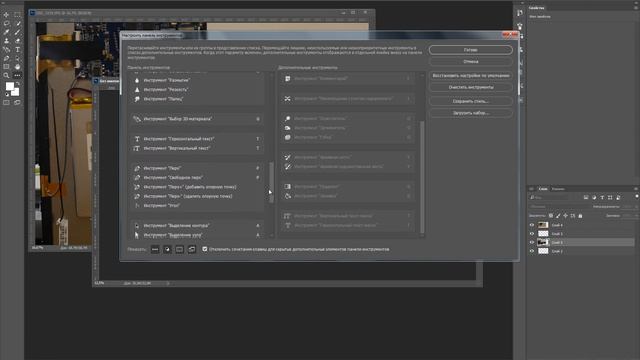Select the Размытие tool row
Screen dimensions: 640x360
tap(197, 80)
